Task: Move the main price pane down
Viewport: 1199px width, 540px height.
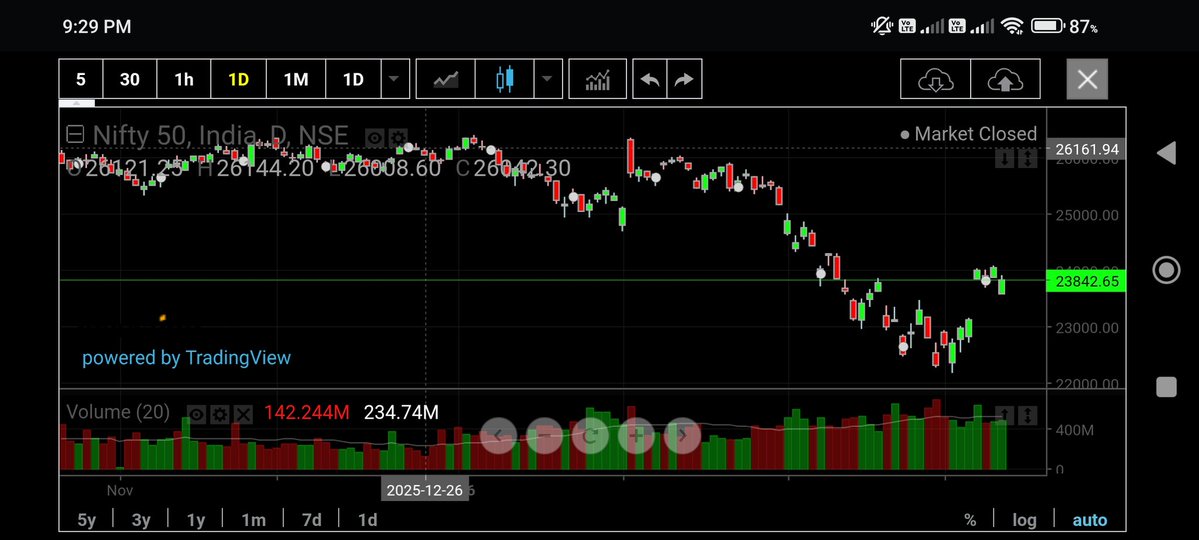Action: pyautogui.click(x=1006, y=159)
